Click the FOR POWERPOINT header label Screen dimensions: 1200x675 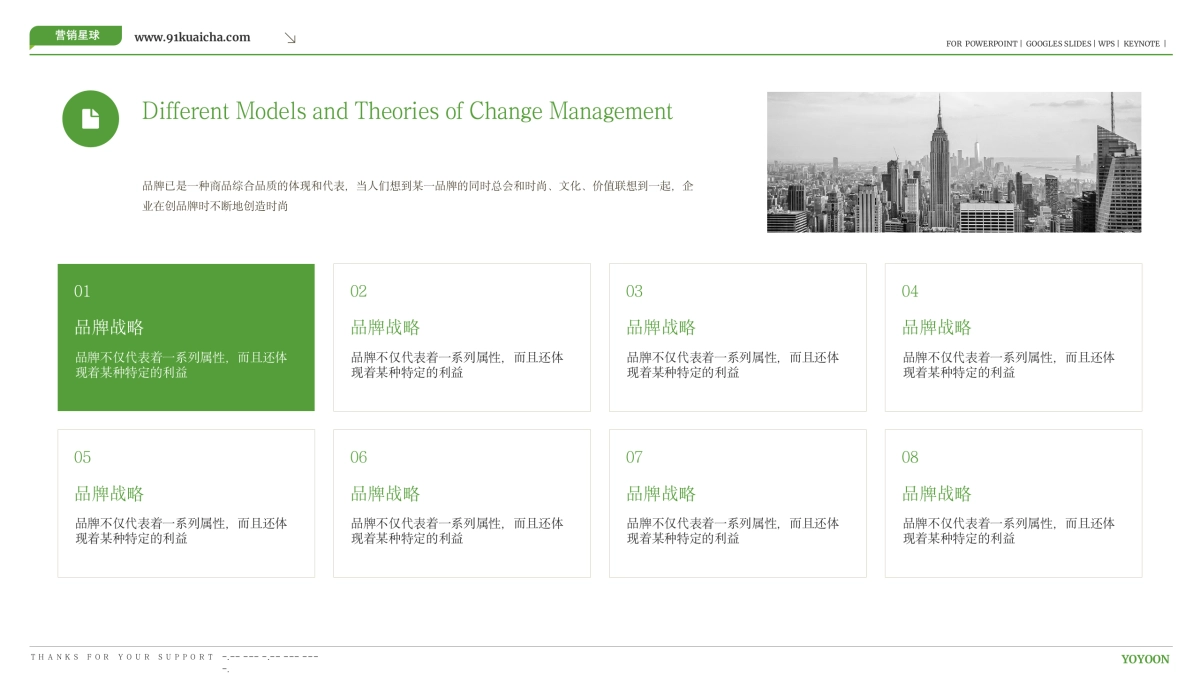pyautogui.click(x=981, y=44)
